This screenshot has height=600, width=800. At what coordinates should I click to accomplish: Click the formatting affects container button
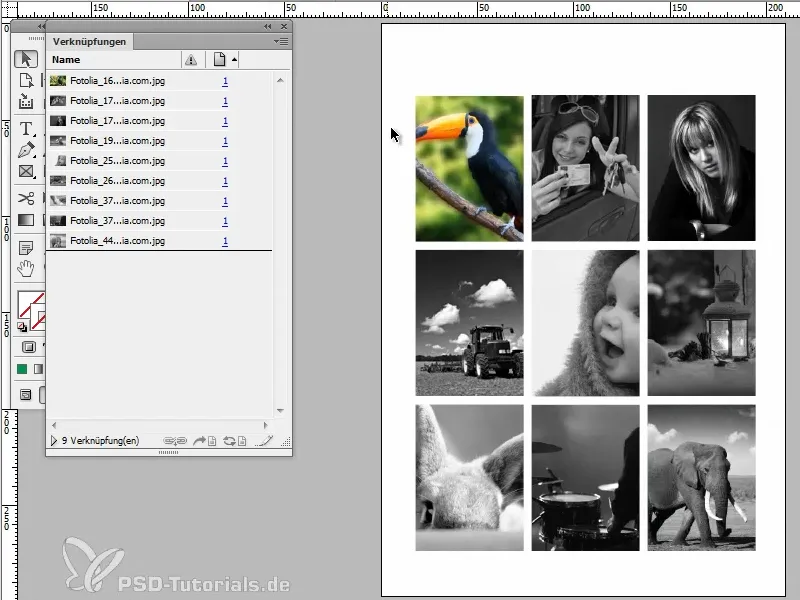(x=29, y=347)
